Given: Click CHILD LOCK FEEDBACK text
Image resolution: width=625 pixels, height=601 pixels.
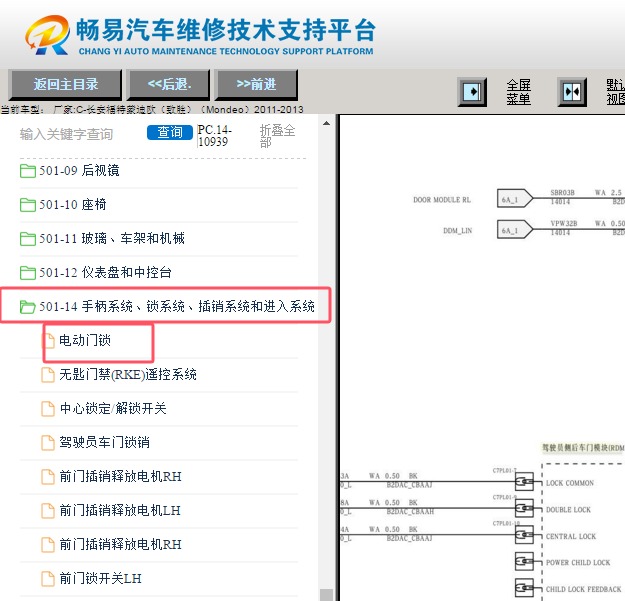Looking at the screenshot, I should coord(583,589).
